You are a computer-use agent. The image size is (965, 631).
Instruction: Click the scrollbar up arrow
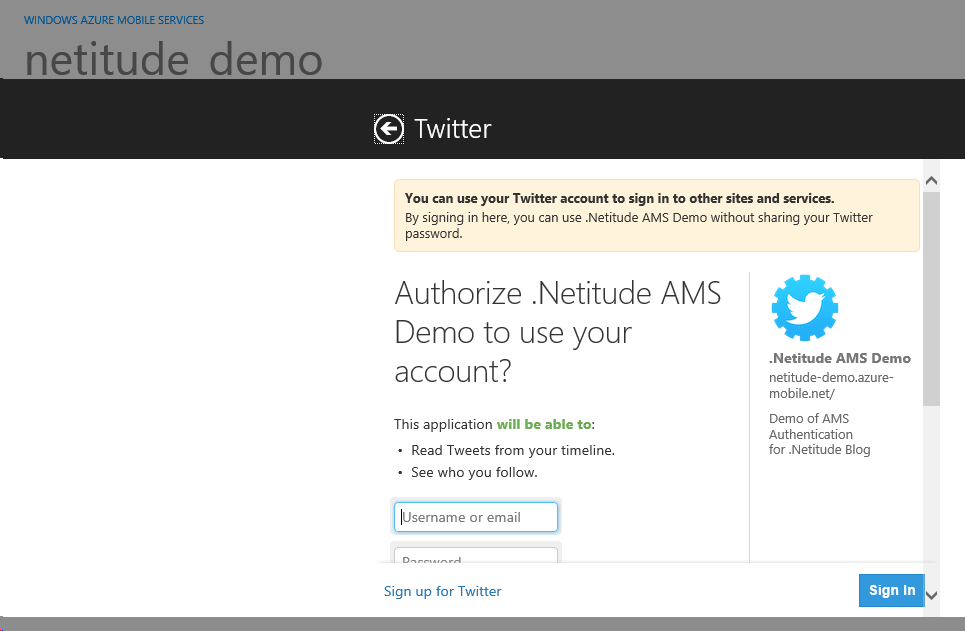931,180
